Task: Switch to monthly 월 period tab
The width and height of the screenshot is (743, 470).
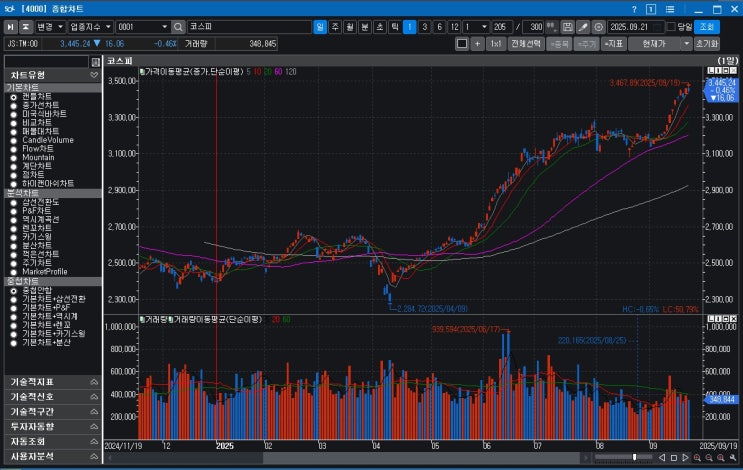Action: pyautogui.click(x=350, y=27)
